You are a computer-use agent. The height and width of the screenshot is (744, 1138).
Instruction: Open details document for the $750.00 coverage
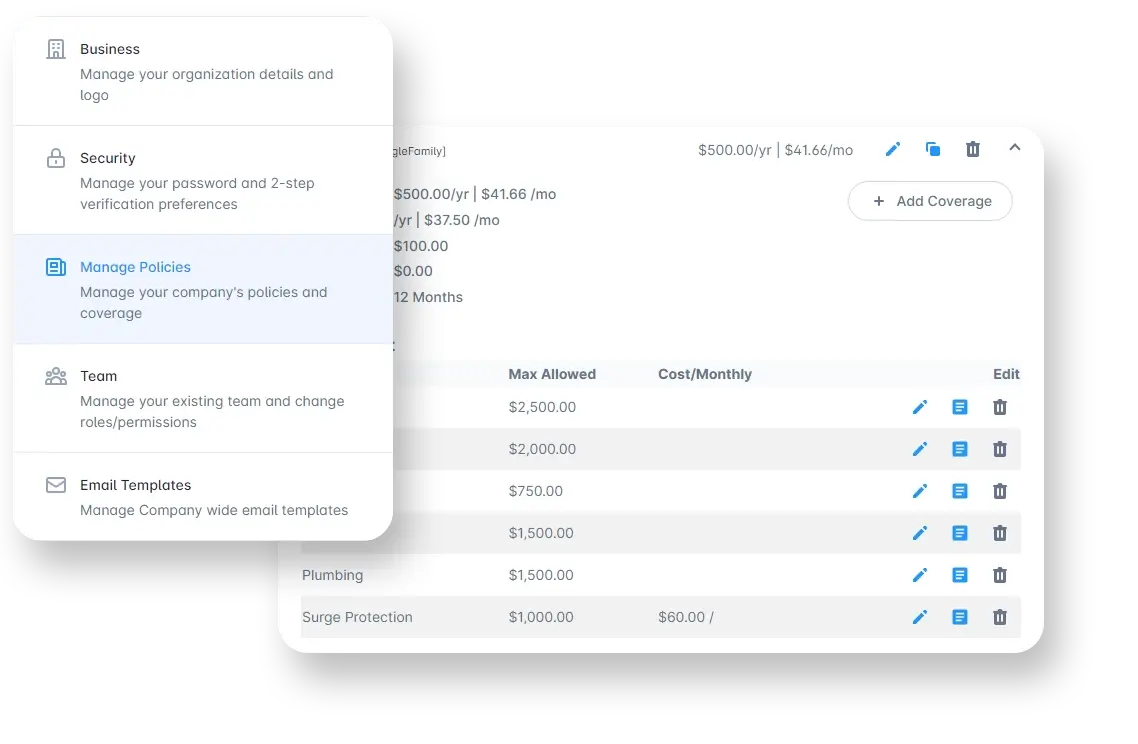click(960, 491)
